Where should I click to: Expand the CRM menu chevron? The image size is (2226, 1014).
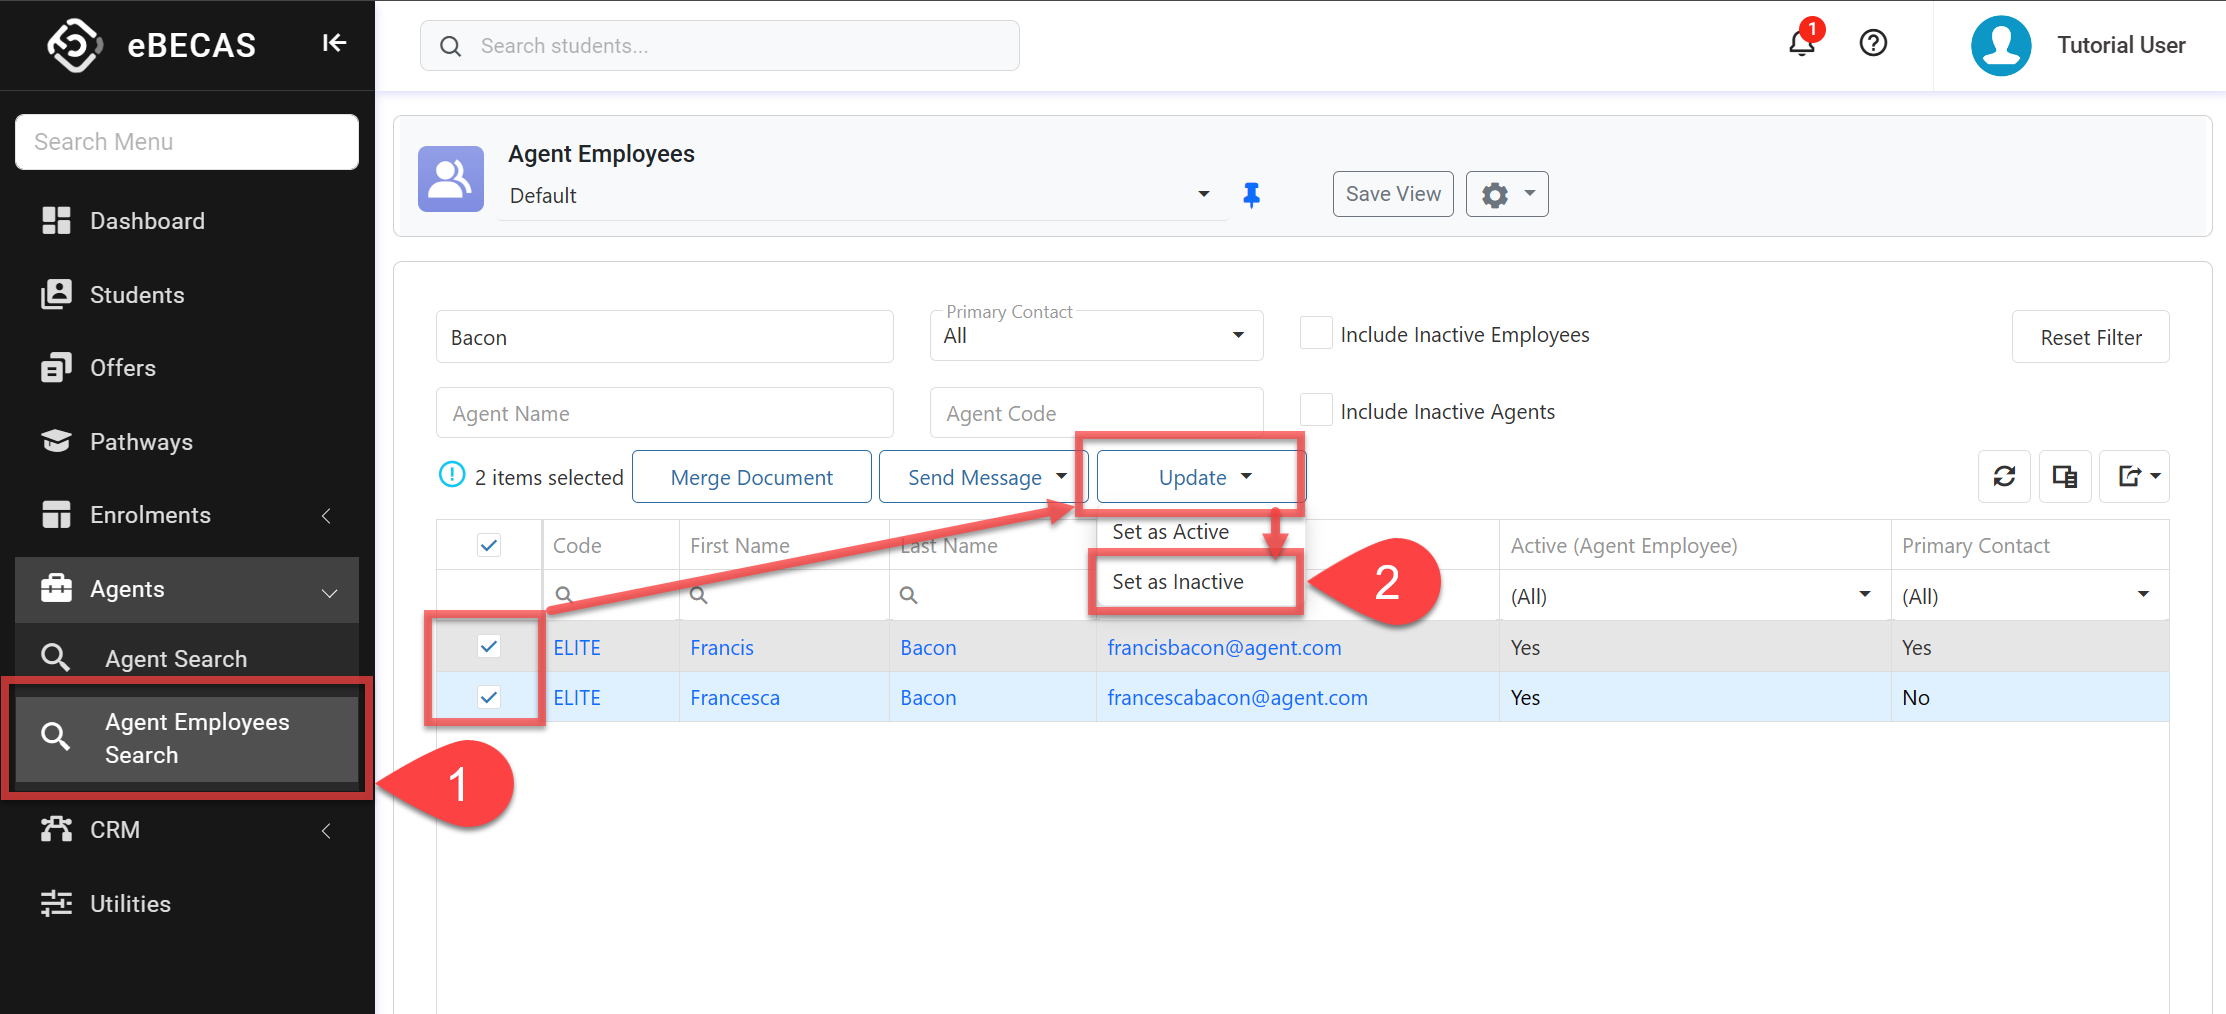click(x=326, y=830)
